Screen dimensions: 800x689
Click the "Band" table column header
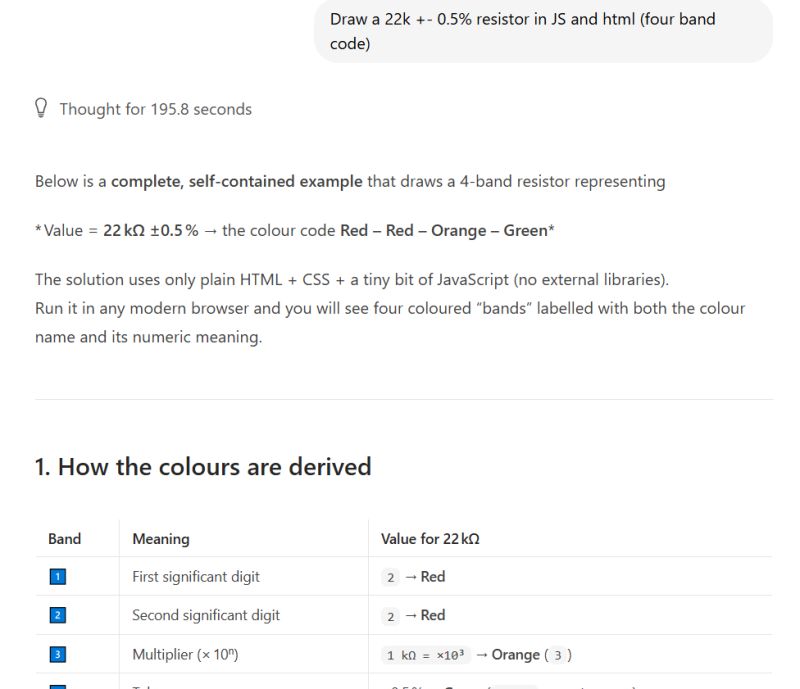coord(65,539)
